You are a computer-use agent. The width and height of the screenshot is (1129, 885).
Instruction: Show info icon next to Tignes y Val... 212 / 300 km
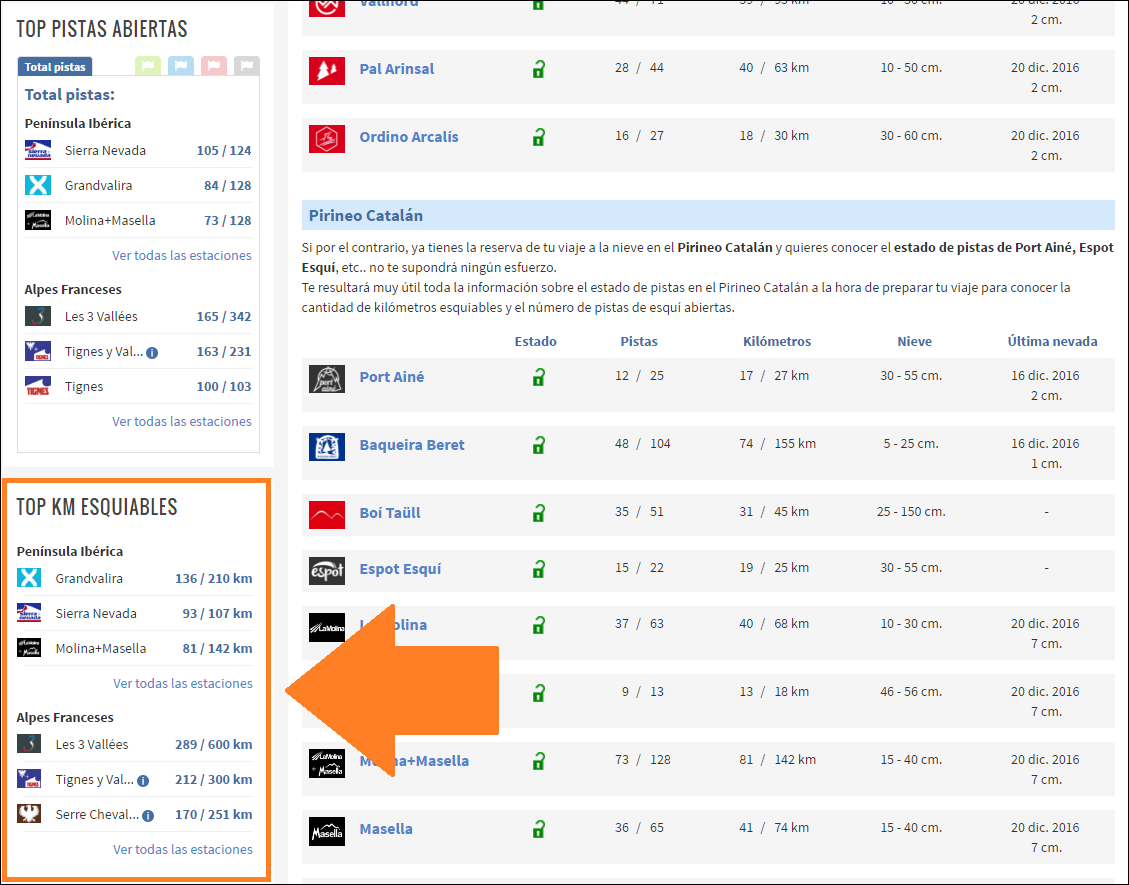tap(143, 781)
